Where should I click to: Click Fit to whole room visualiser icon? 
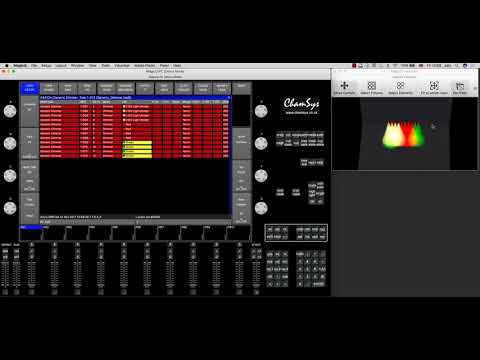click(434, 87)
